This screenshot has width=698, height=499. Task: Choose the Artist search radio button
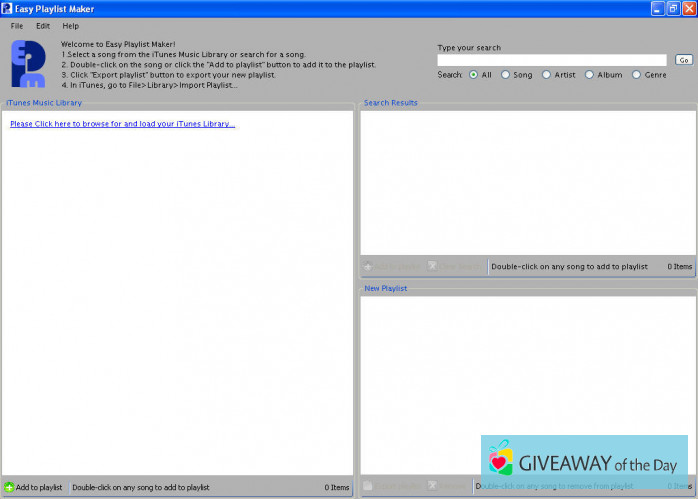click(x=546, y=74)
